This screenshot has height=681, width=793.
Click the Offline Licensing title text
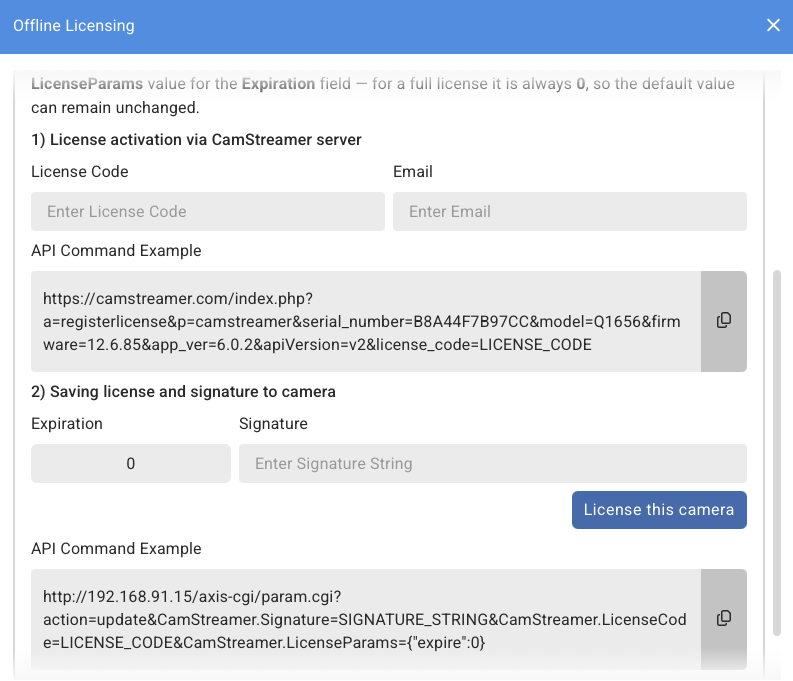(x=73, y=26)
